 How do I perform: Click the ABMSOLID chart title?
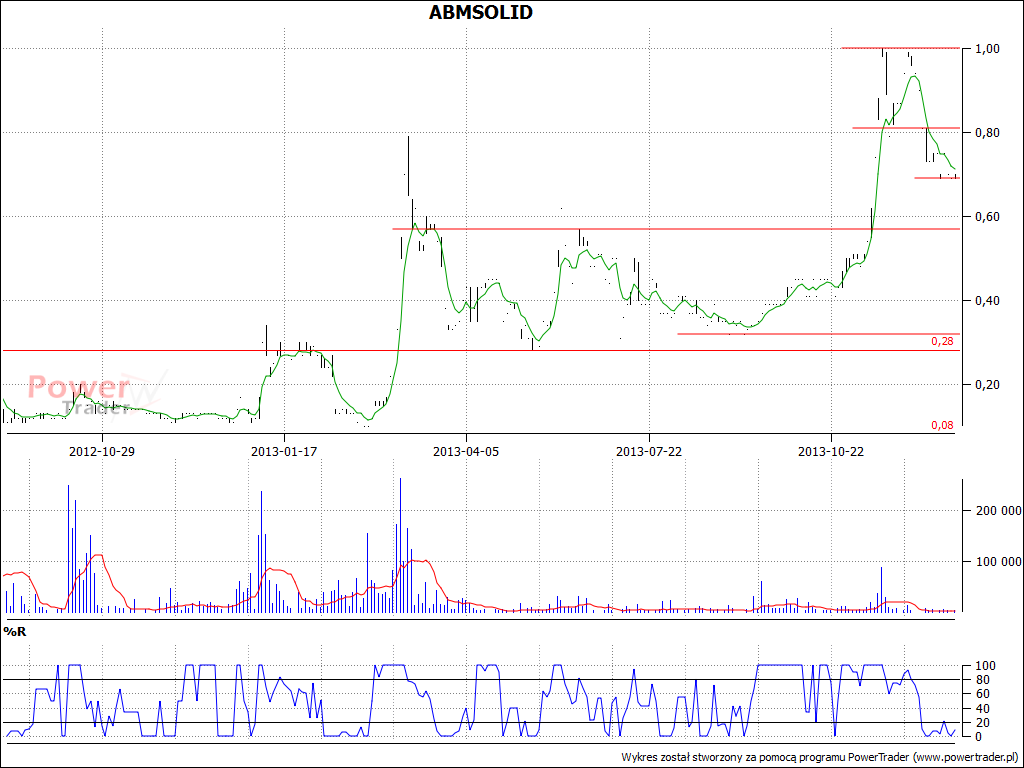[481, 12]
